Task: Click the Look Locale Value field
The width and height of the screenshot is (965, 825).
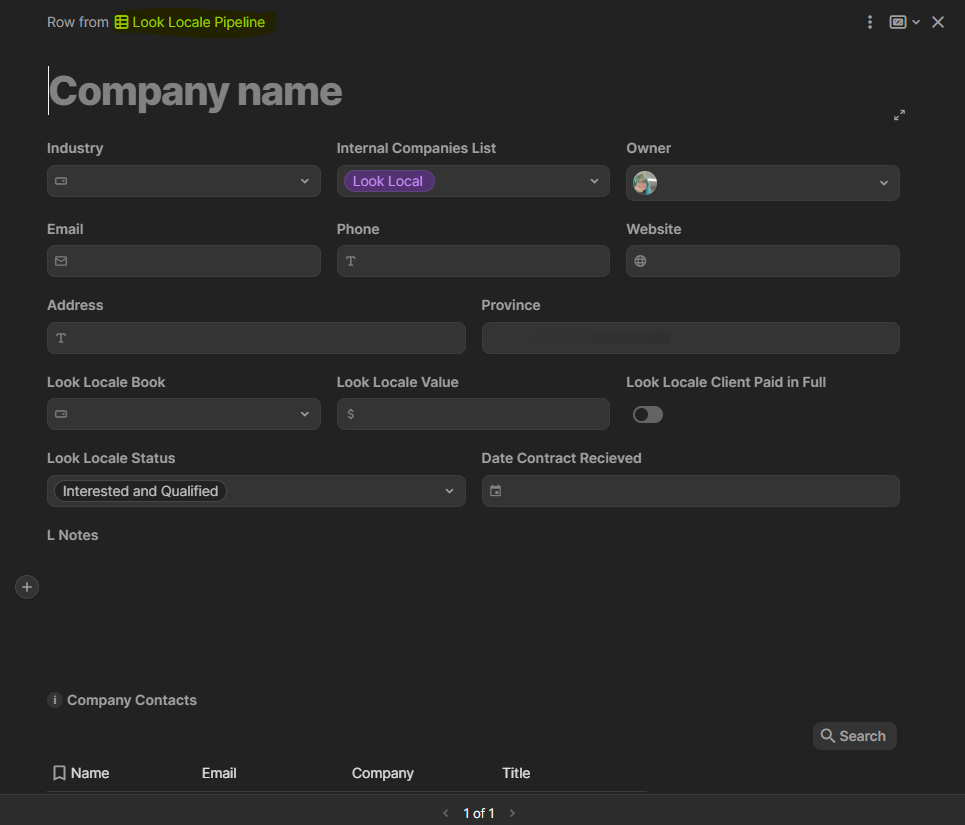Action: click(x=480, y=414)
